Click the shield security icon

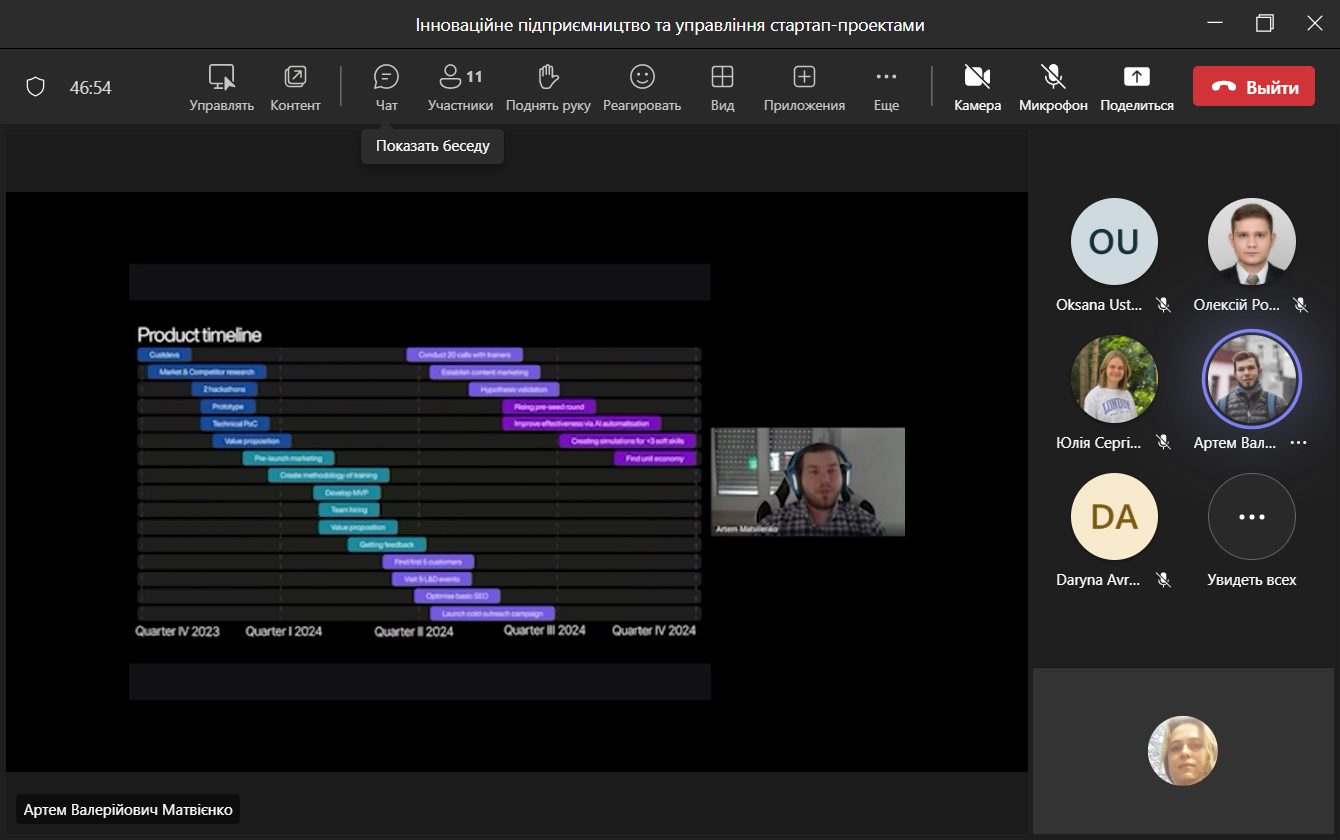[36, 88]
